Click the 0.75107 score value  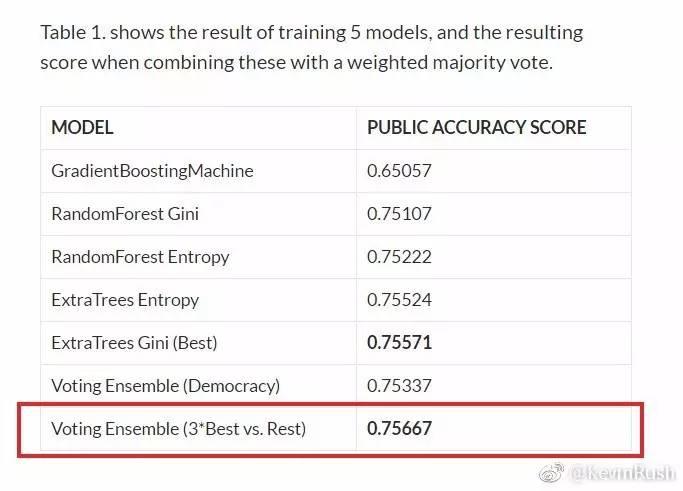[x=399, y=214]
